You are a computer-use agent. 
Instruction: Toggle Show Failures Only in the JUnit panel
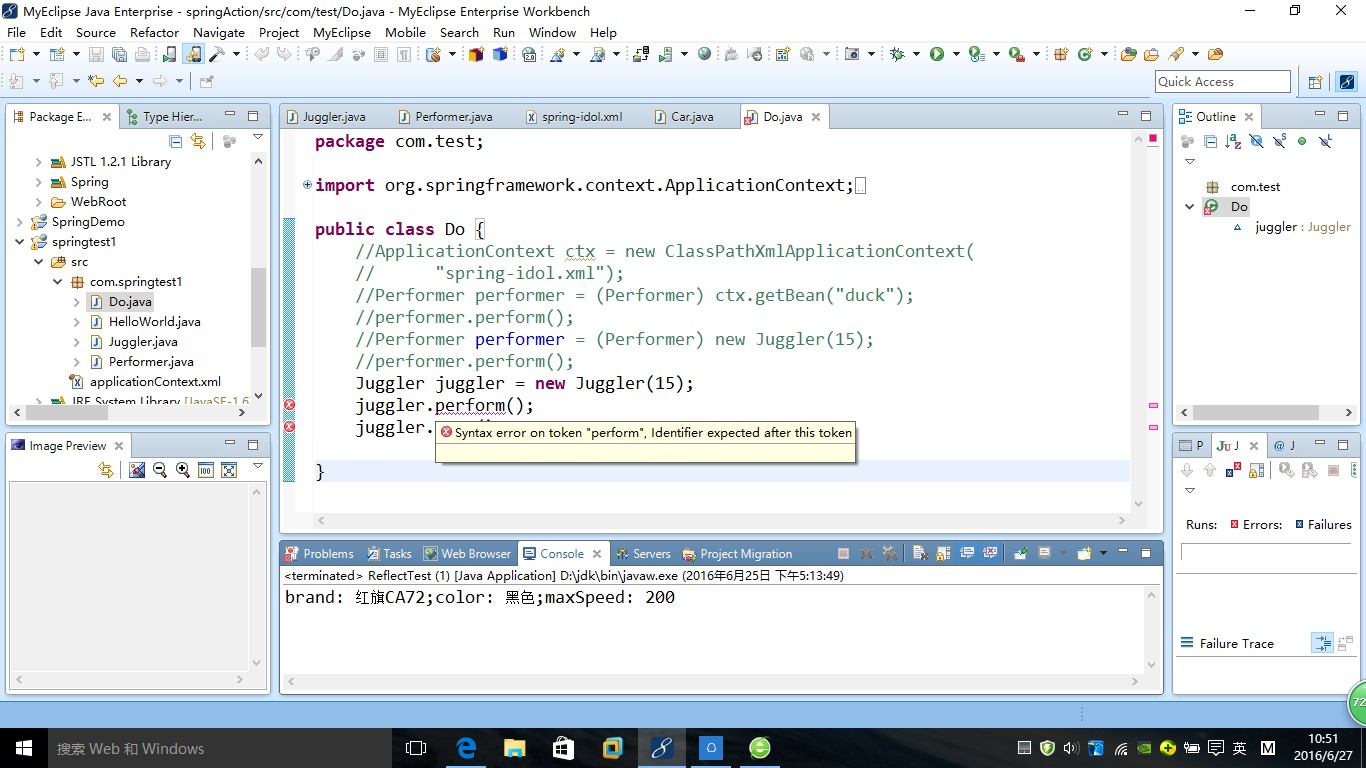1234,469
